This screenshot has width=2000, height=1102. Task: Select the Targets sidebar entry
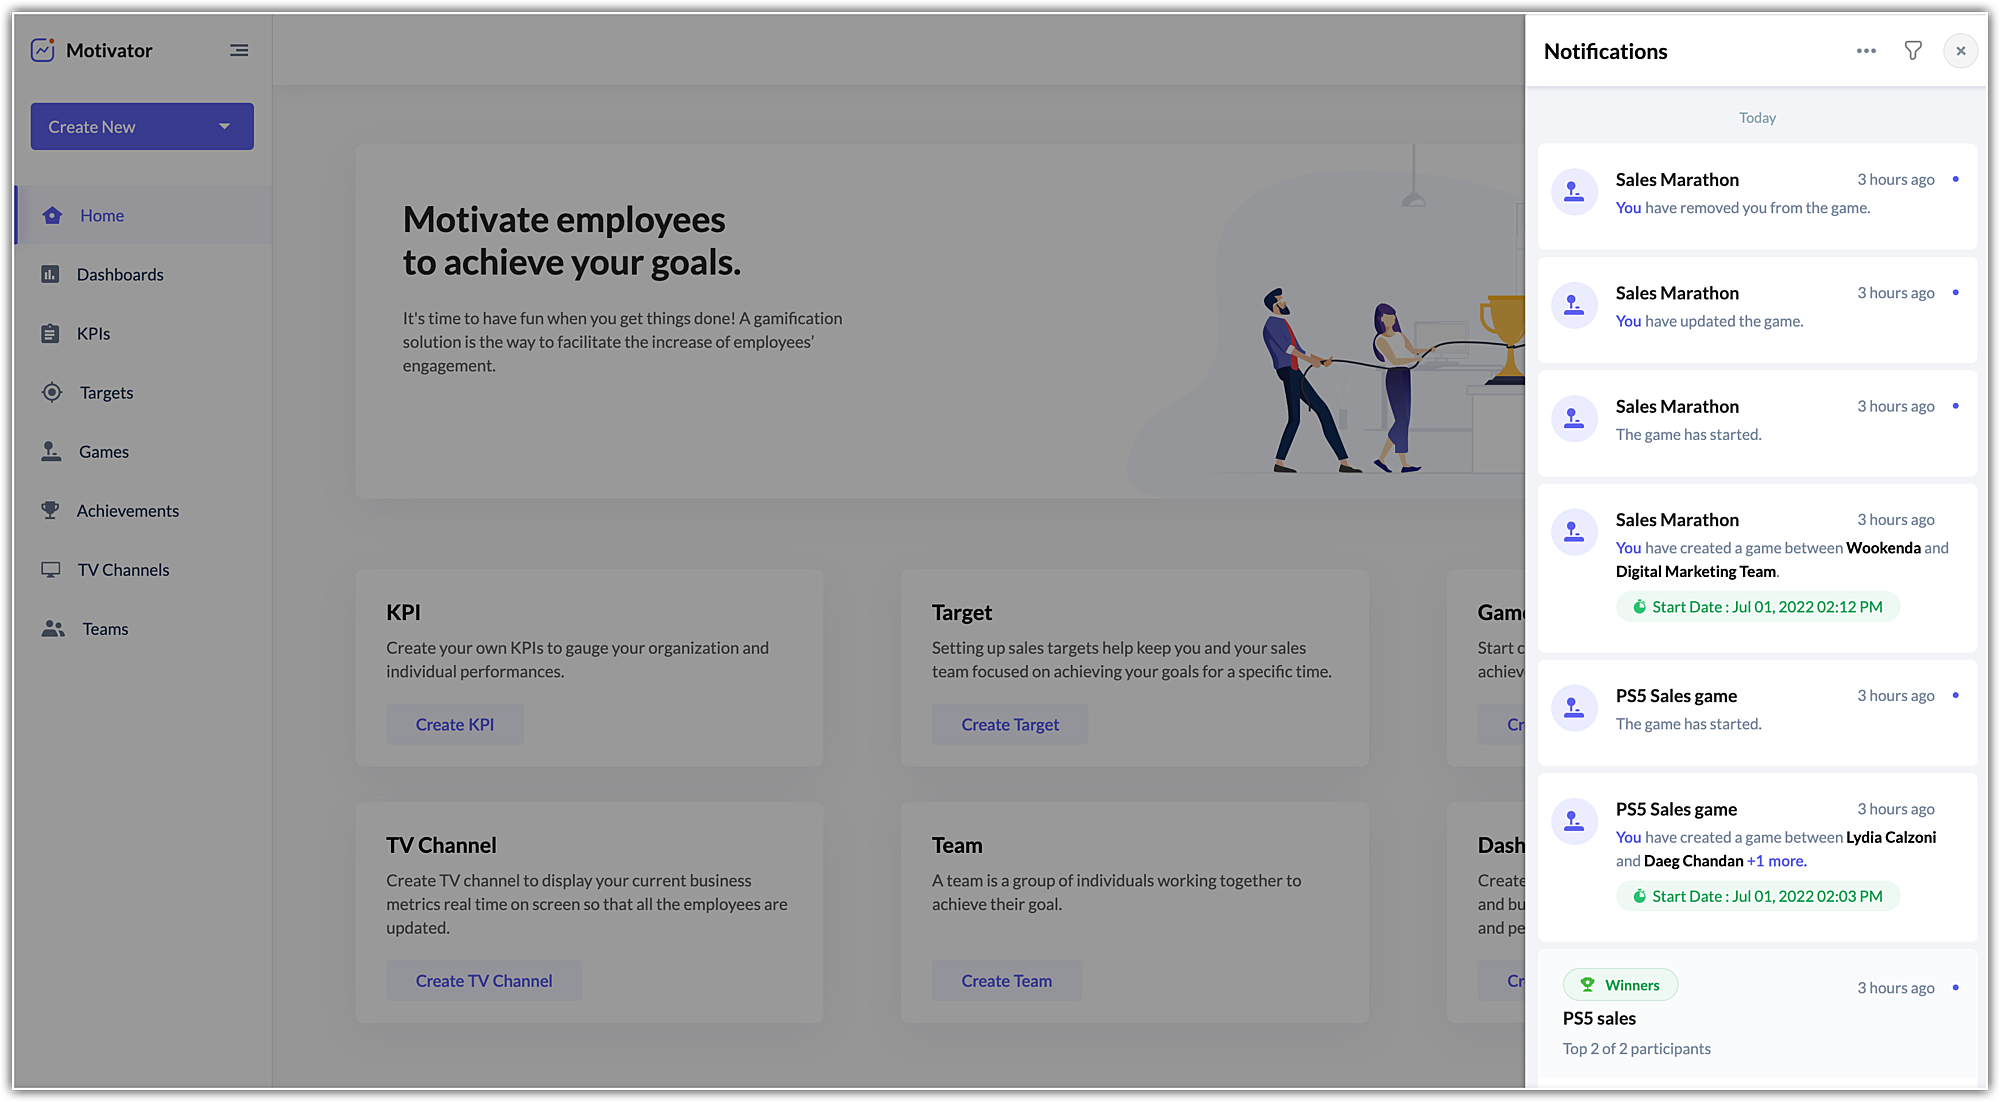106,393
